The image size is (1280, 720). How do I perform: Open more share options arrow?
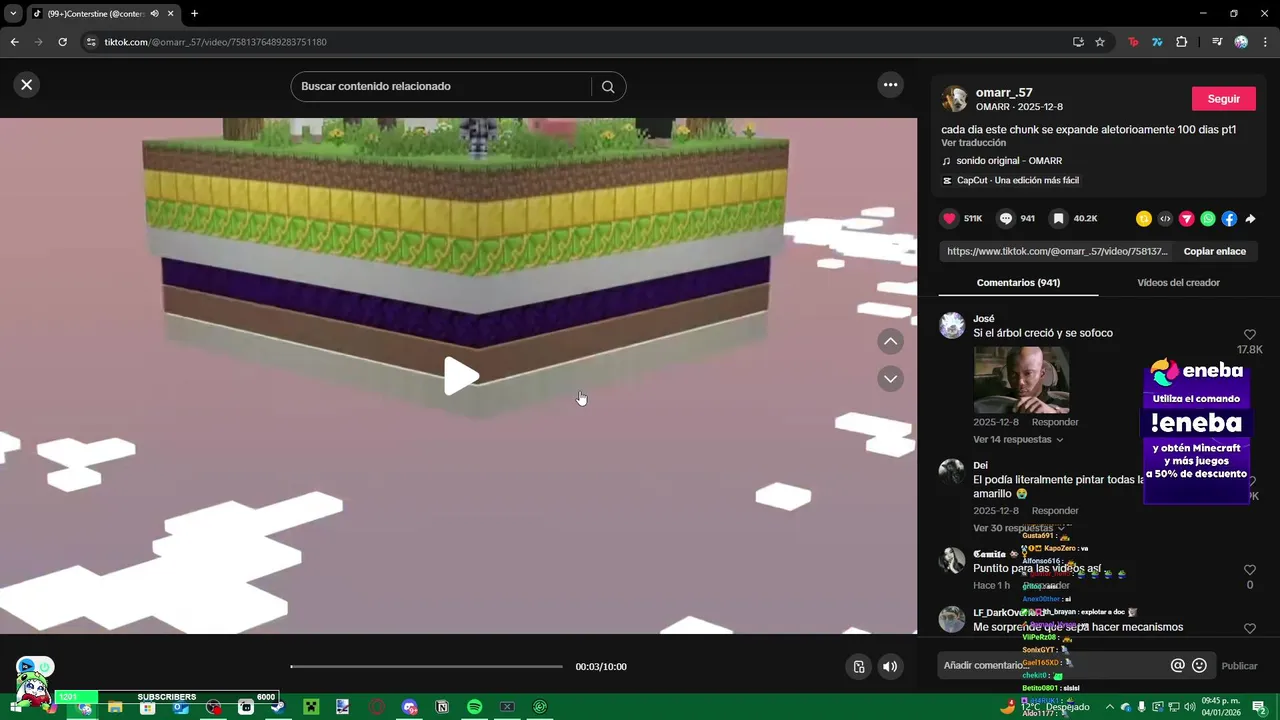tap(1250, 218)
